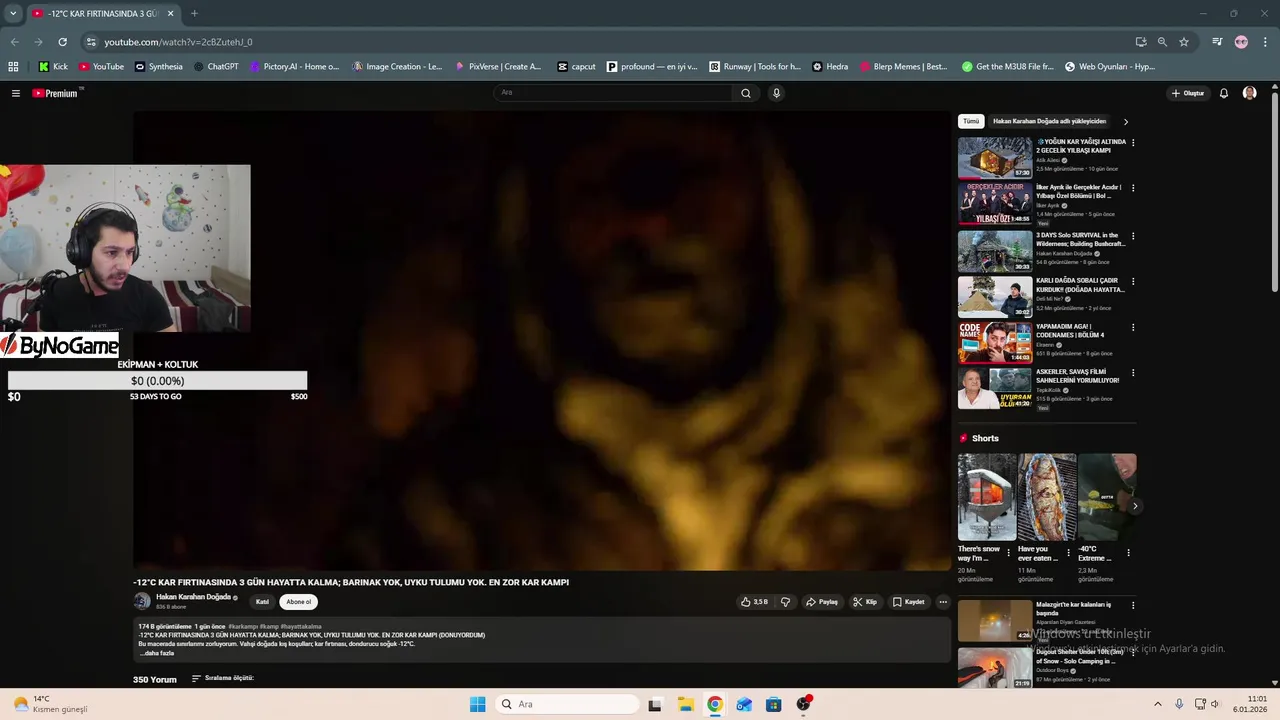This screenshot has height=720, width=1280.
Task: Open the ChatGPT bookmark
Action: pos(216,67)
